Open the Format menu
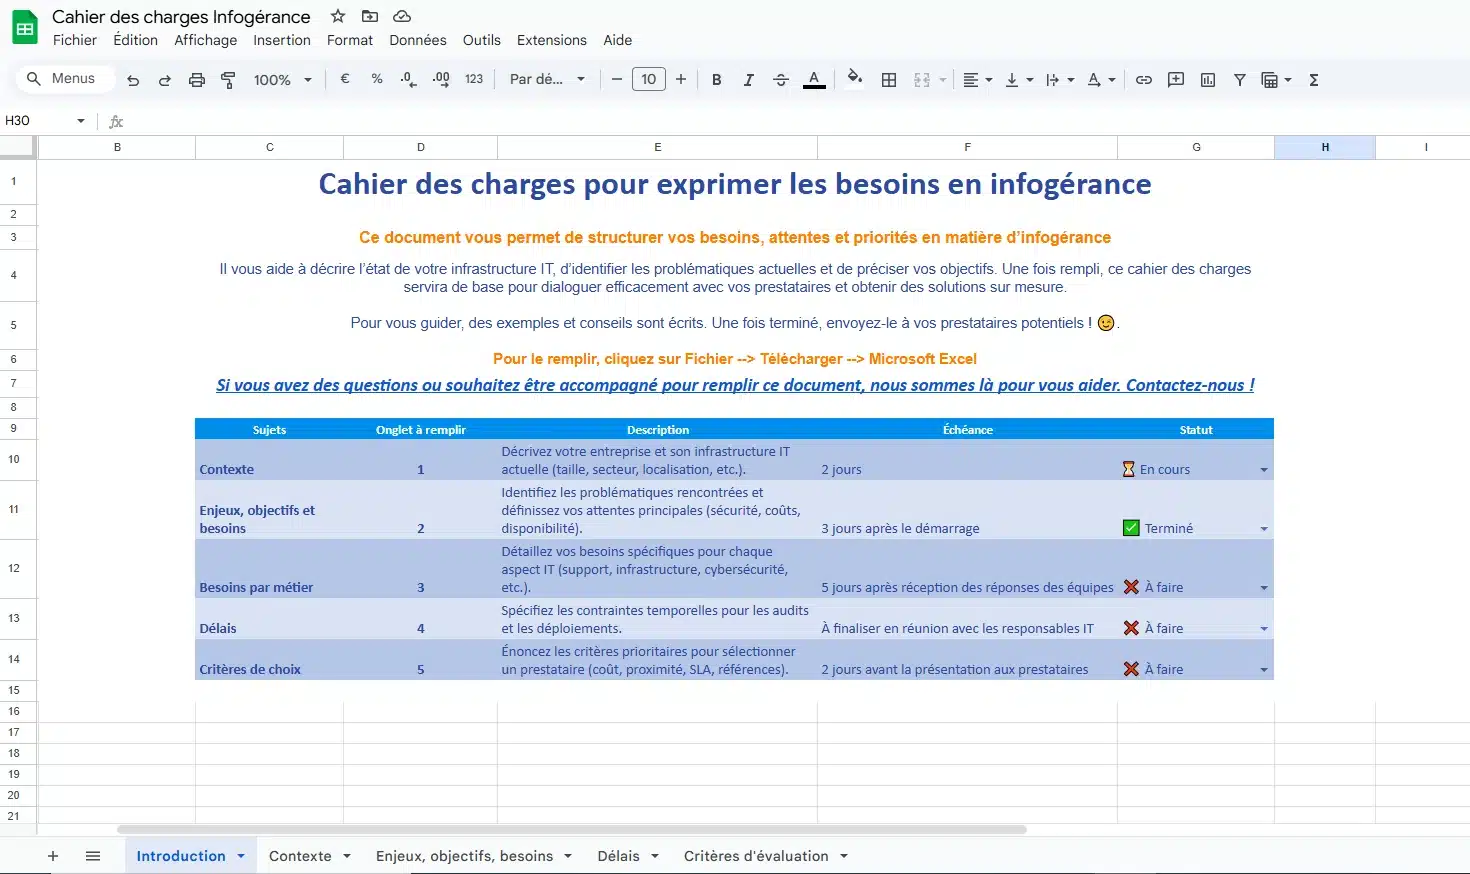 coord(350,40)
